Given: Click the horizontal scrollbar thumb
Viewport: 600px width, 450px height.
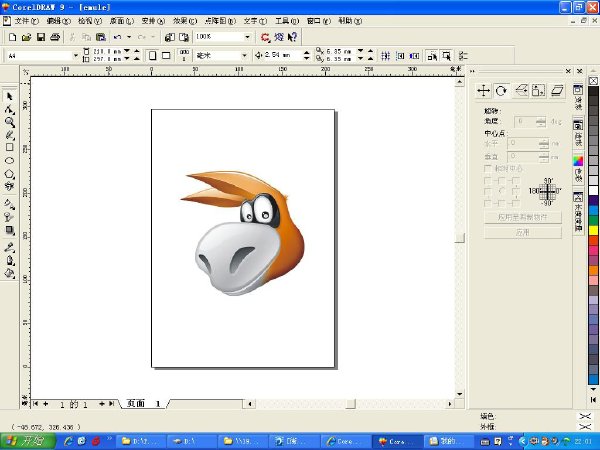Looking at the screenshot, I should 350,404.
